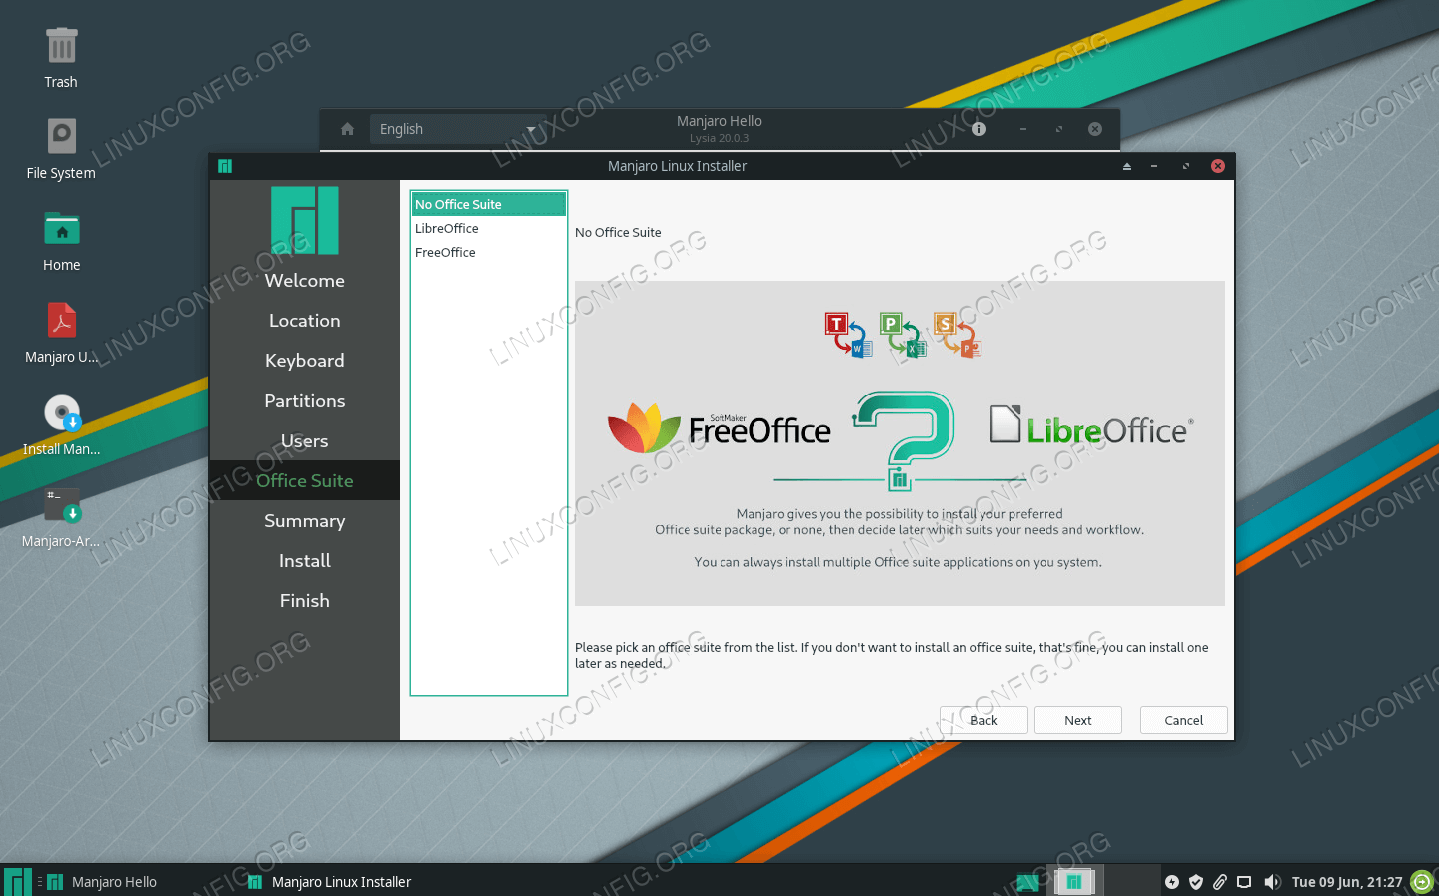This screenshot has height=896, width=1439.
Task: Click the Welcome step in sidebar
Action: tap(305, 281)
